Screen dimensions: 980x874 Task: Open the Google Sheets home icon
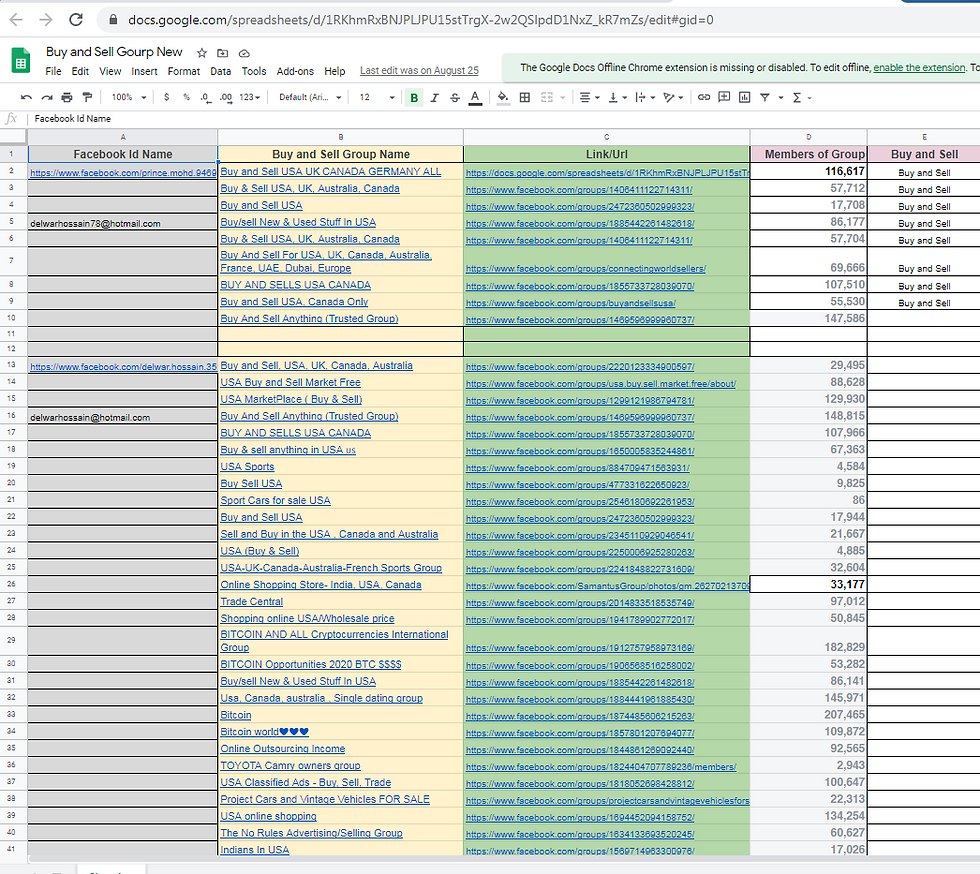click(21, 61)
